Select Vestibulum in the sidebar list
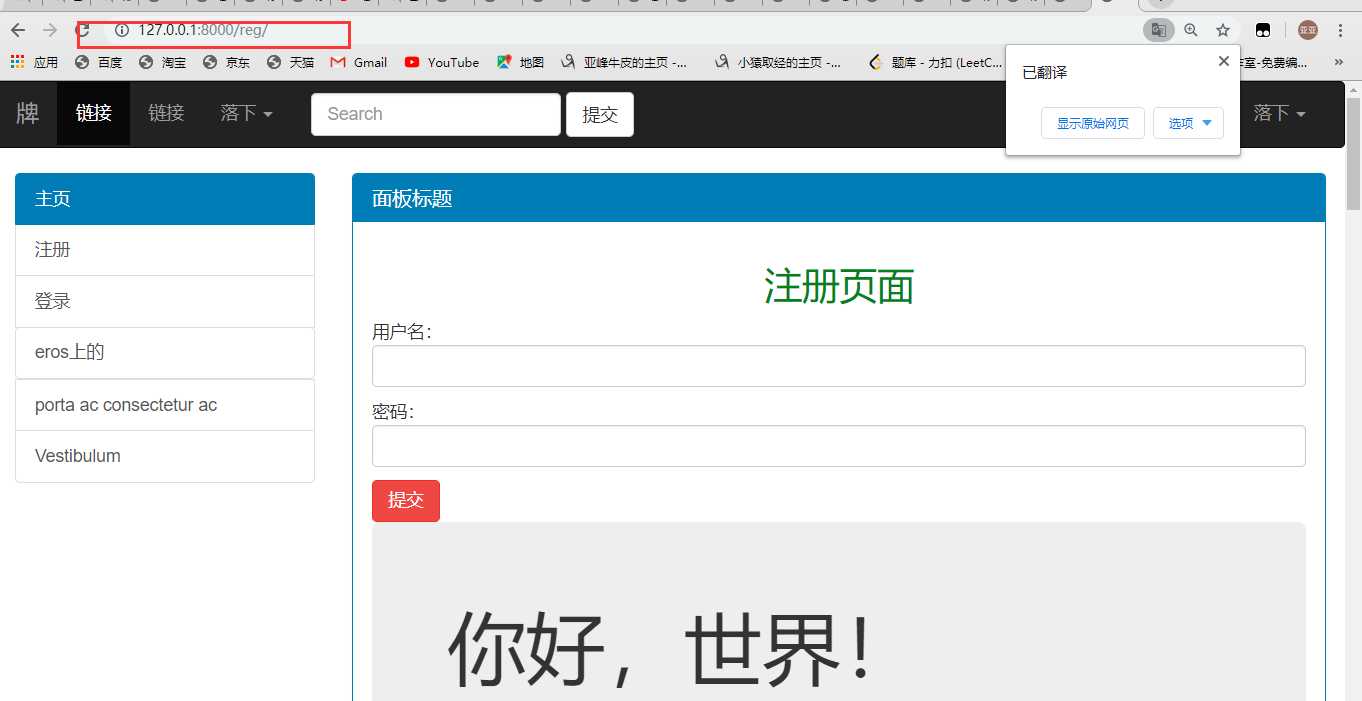Screen dimensions: 1362x701 165,456
